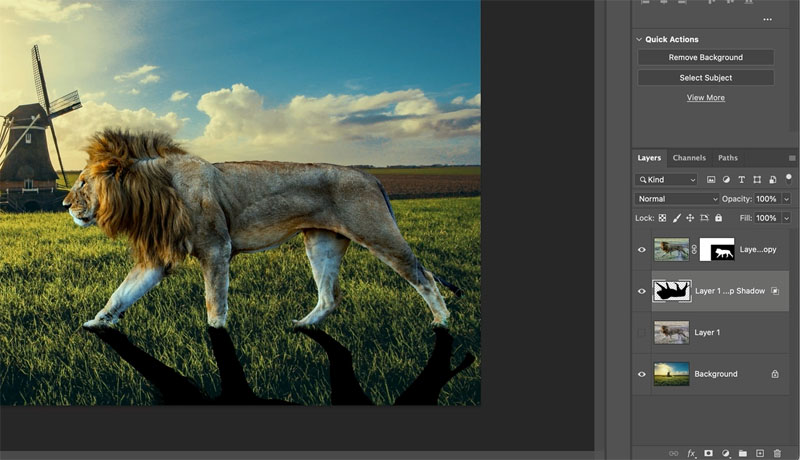Add a layer mask
Screen dimensions: 800x460
pyautogui.click(x=708, y=453)
